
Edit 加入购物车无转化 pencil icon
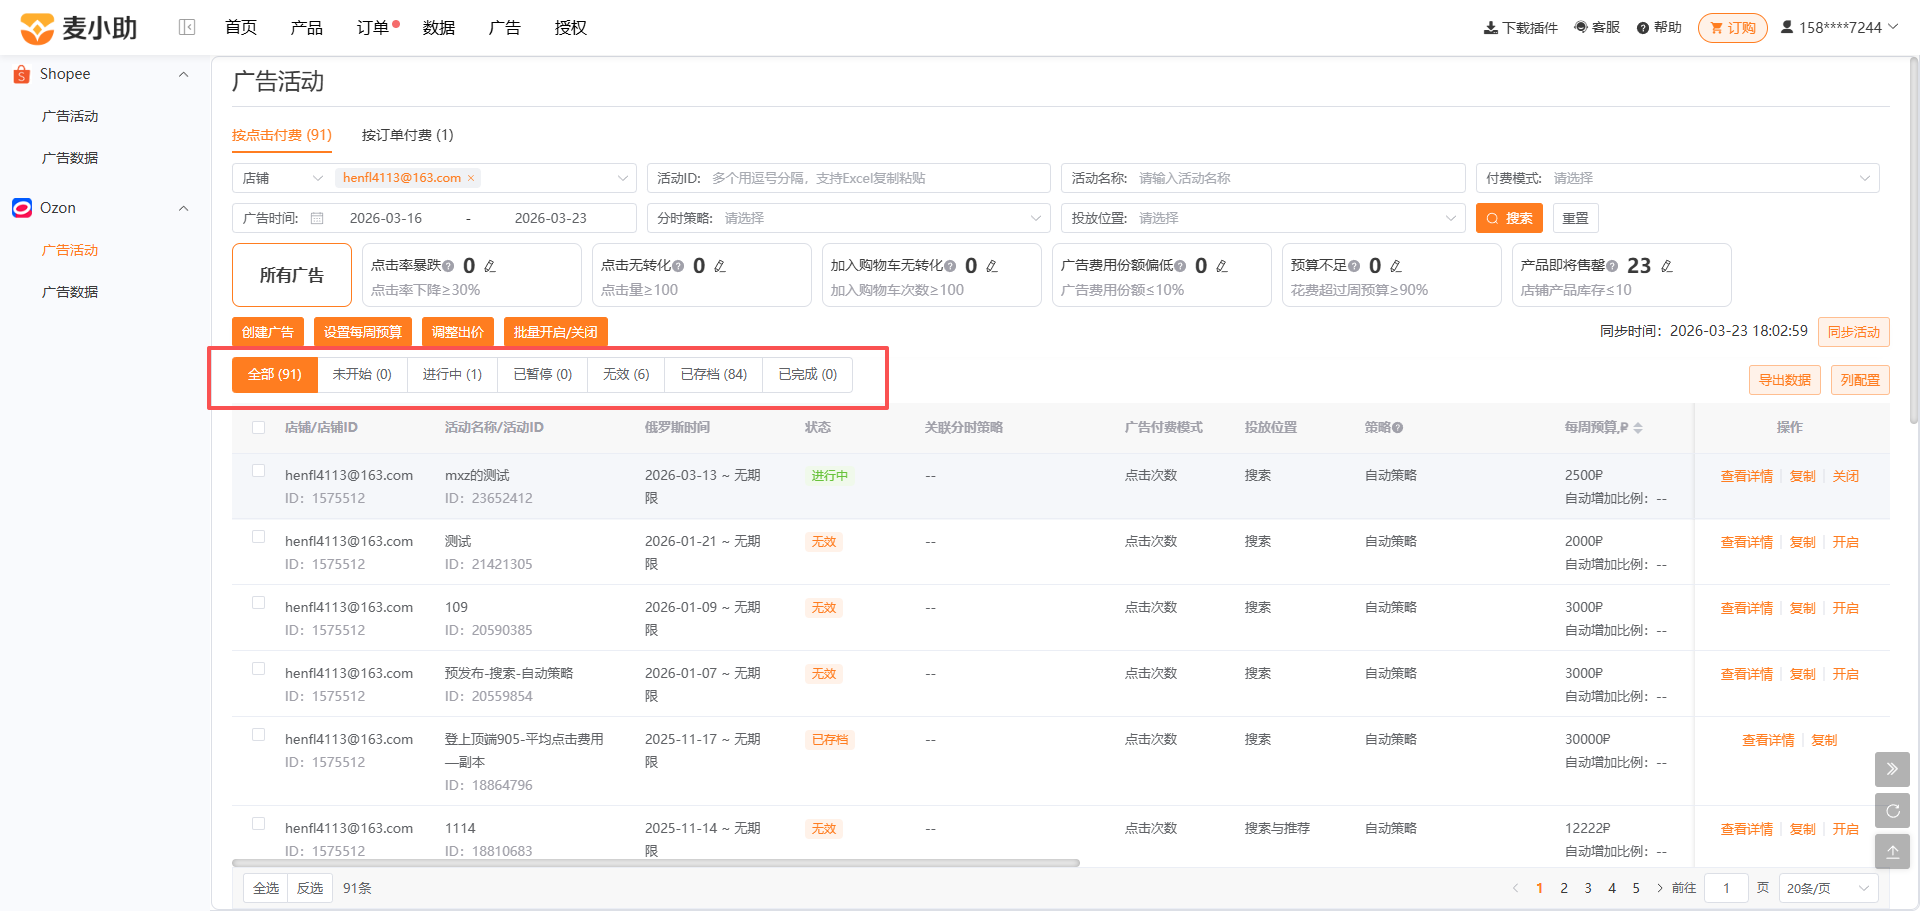click(992, 266)
